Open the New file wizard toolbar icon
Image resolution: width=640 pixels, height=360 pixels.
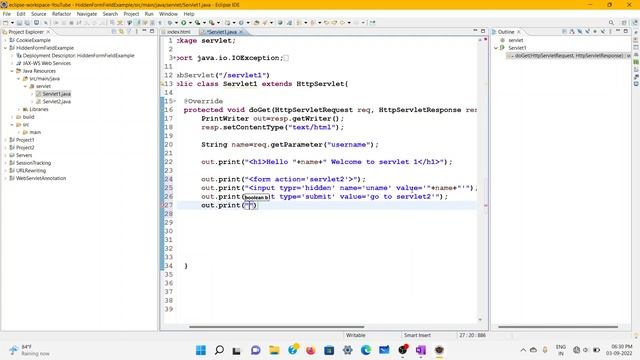[x=5, y=23]
